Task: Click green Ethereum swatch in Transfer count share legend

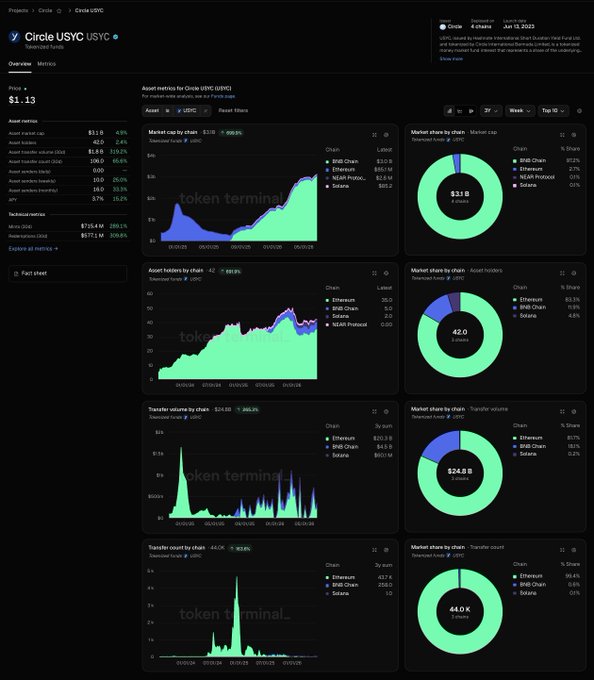Action: (515, 576)
